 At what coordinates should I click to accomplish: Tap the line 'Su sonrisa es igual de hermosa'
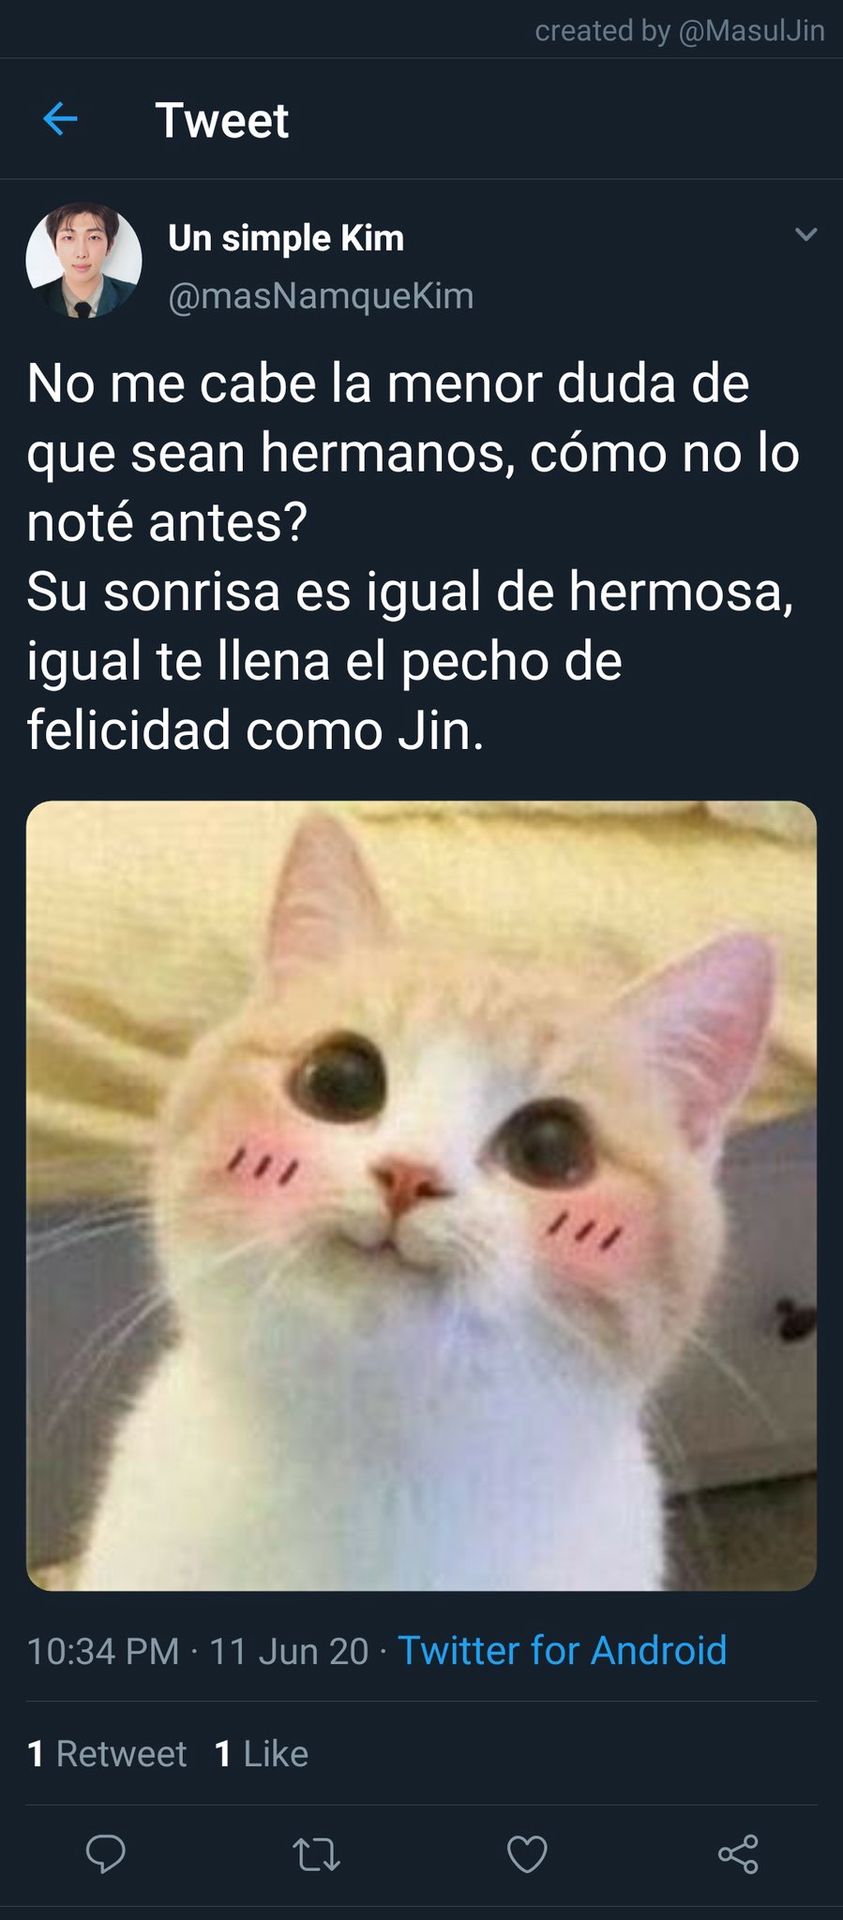point(410,591)
